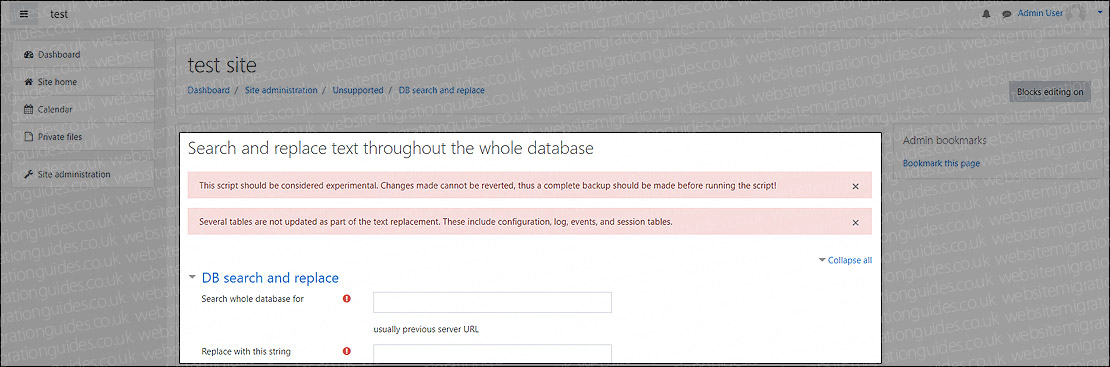Click the Private files document icon
This screenshot has width=1110, height=367.
pos(29,137)
